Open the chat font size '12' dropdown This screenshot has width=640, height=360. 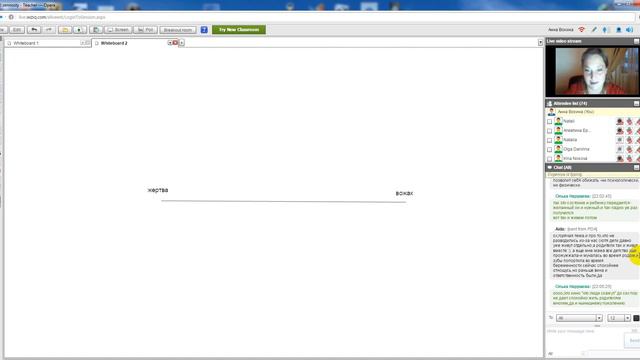(619, 318)
